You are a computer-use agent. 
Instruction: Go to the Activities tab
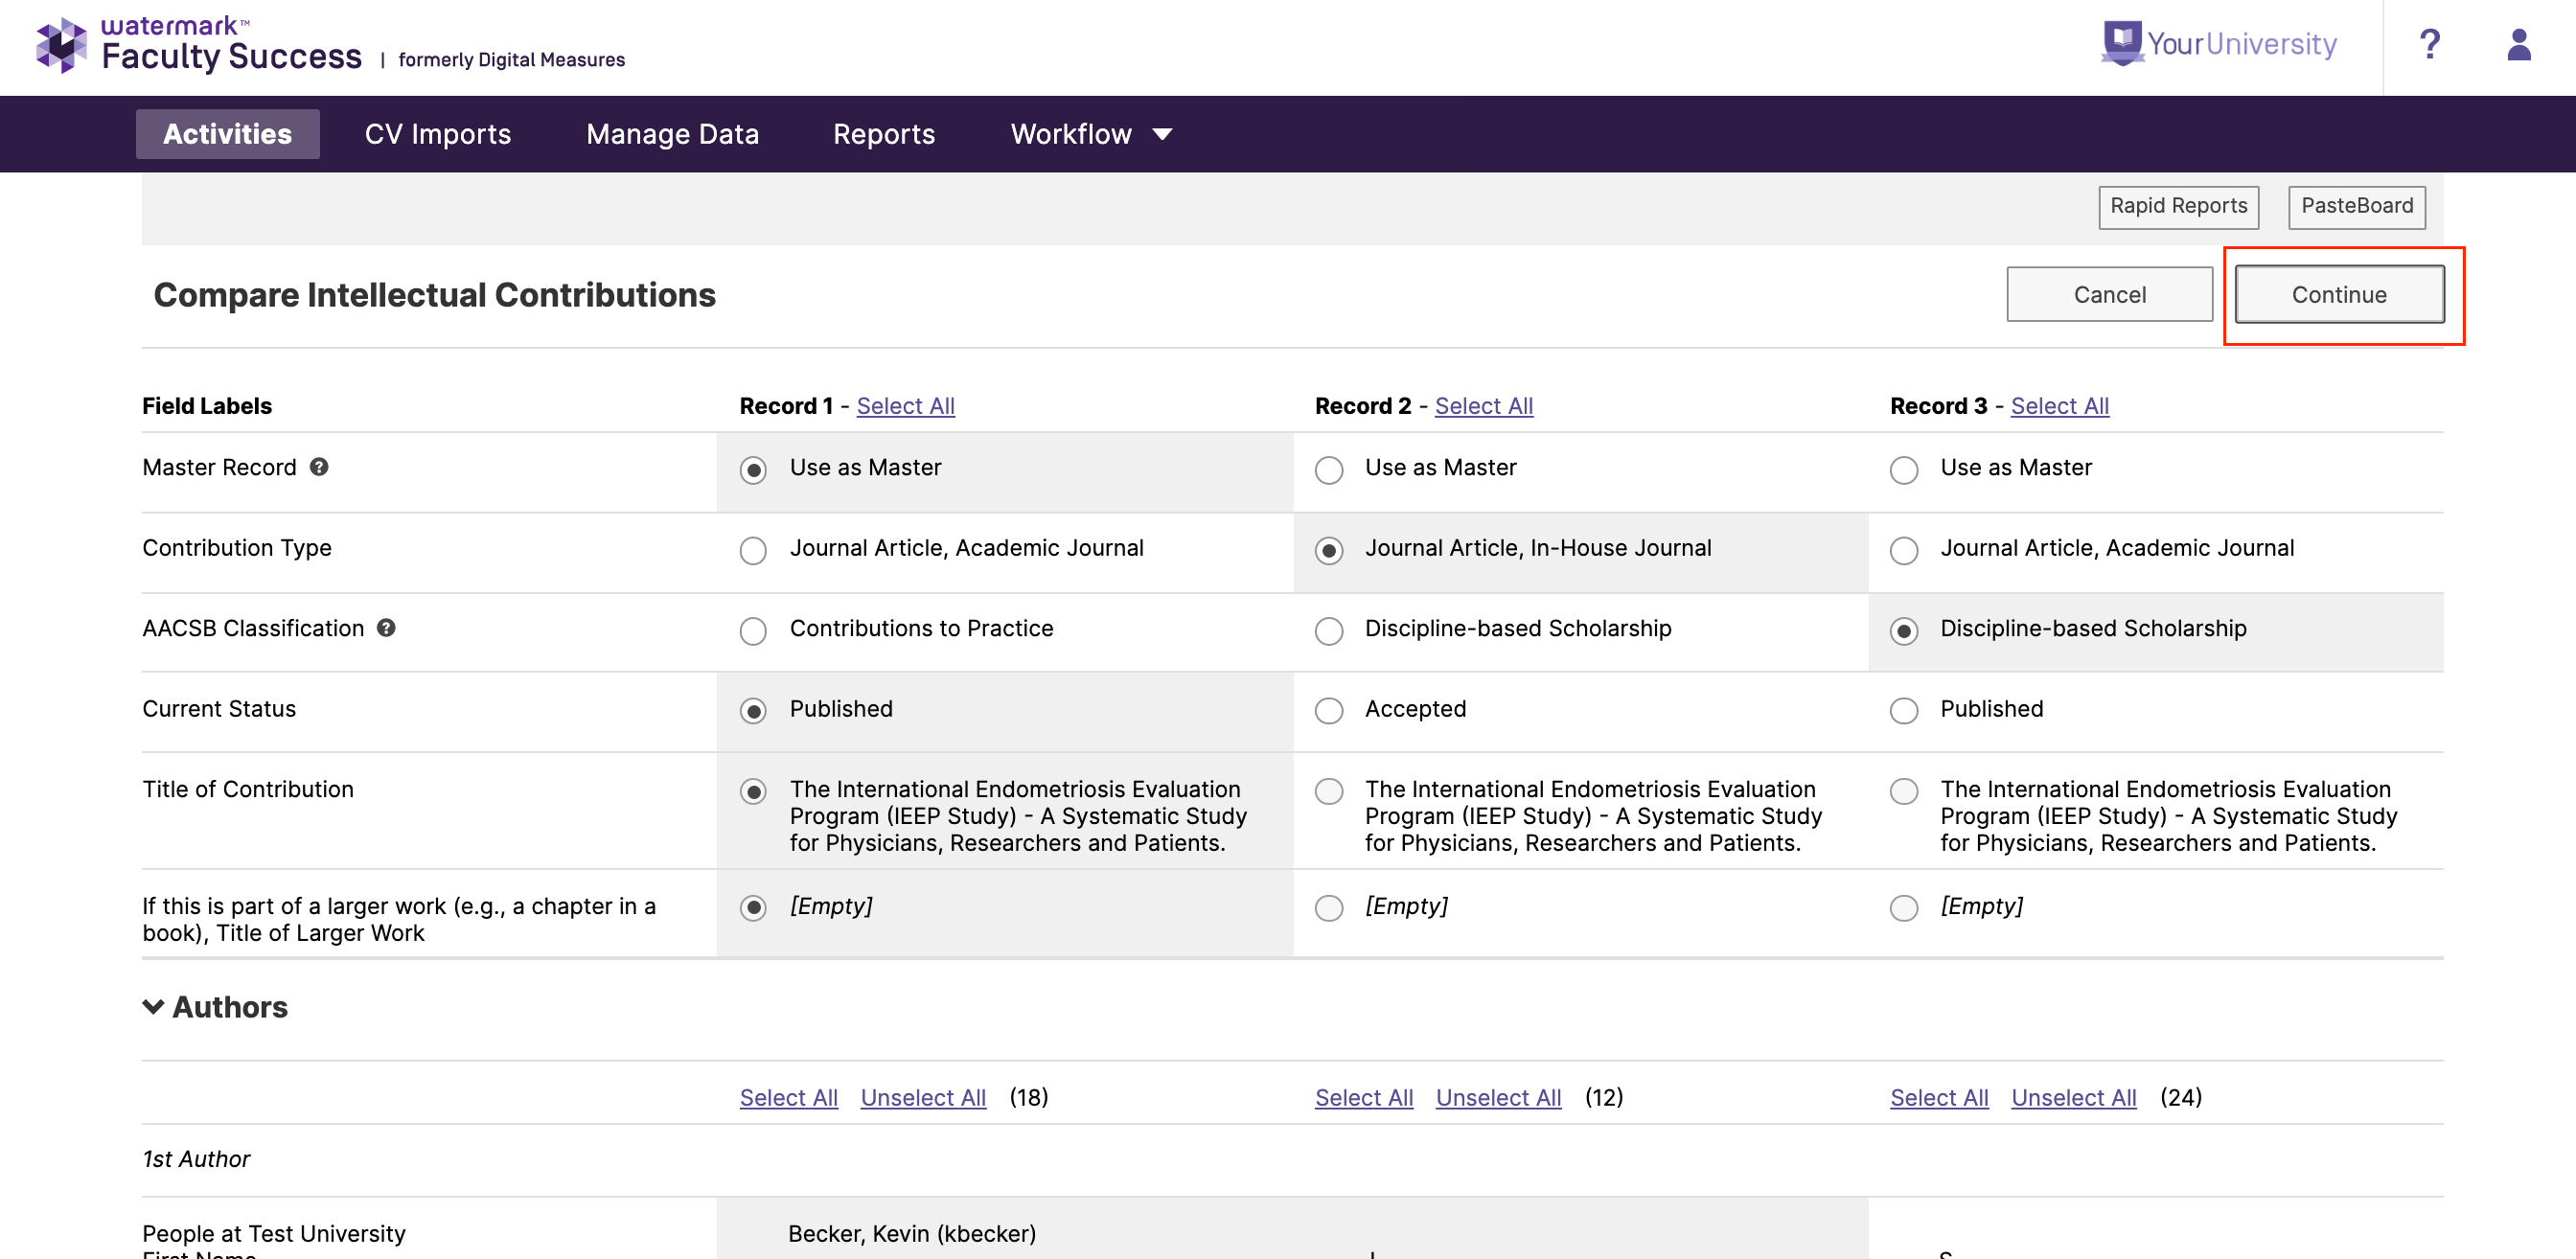(x=228, y=134)
